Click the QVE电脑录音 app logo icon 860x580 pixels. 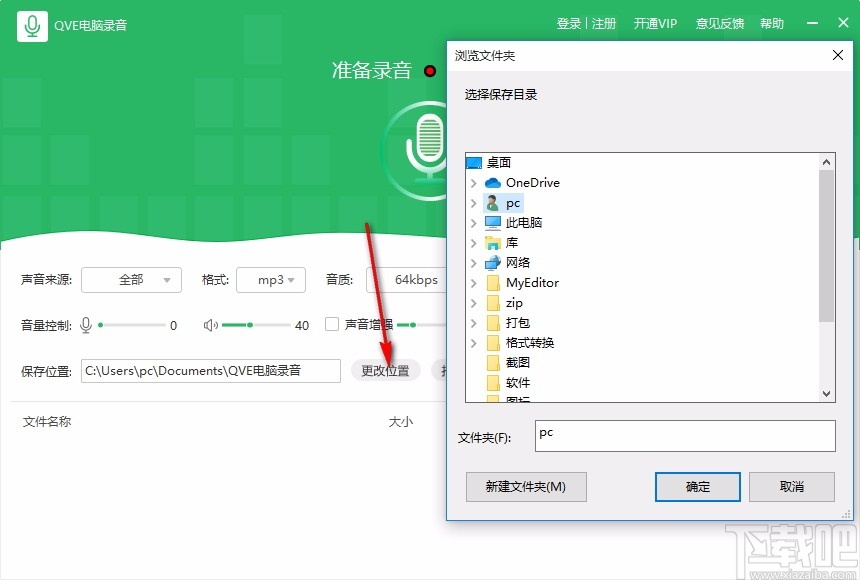(31, 23)
